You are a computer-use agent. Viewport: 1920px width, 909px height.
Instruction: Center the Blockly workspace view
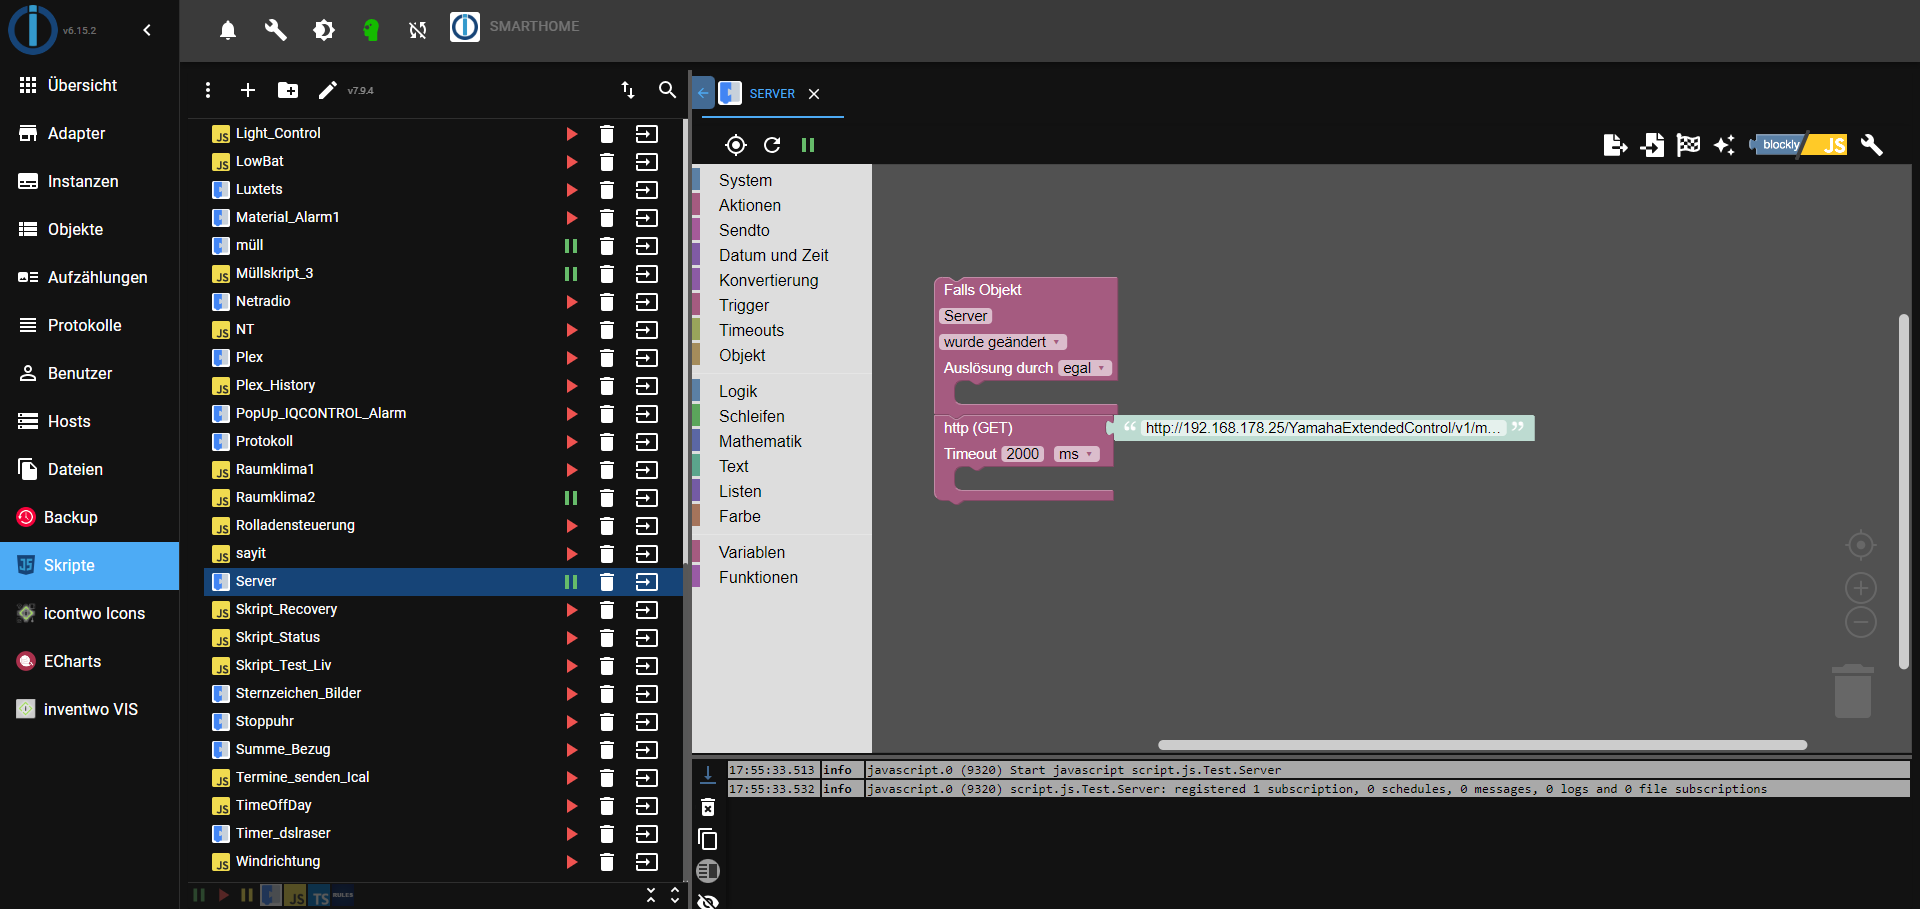[x=1860, y=545]
